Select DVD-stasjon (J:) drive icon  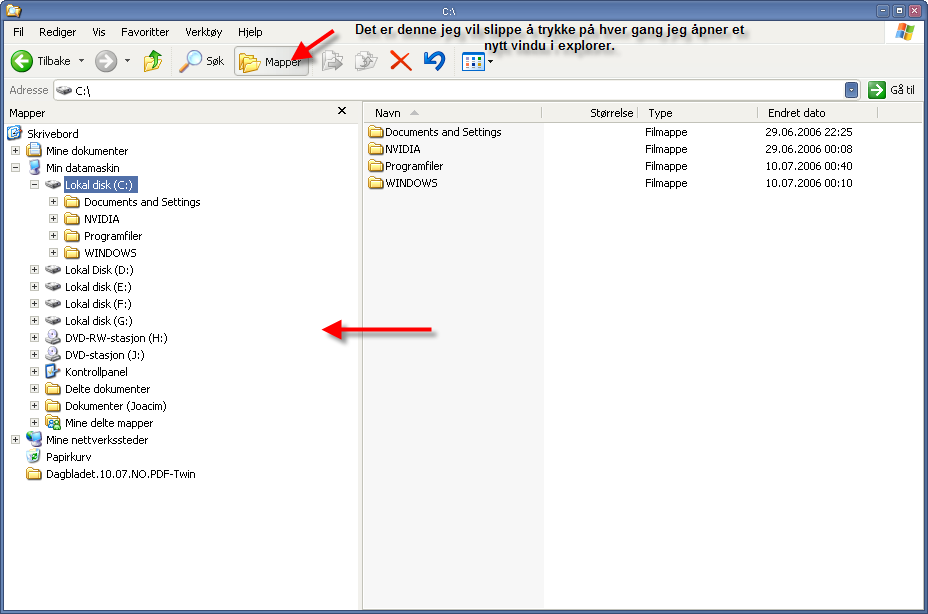point(53,355)
